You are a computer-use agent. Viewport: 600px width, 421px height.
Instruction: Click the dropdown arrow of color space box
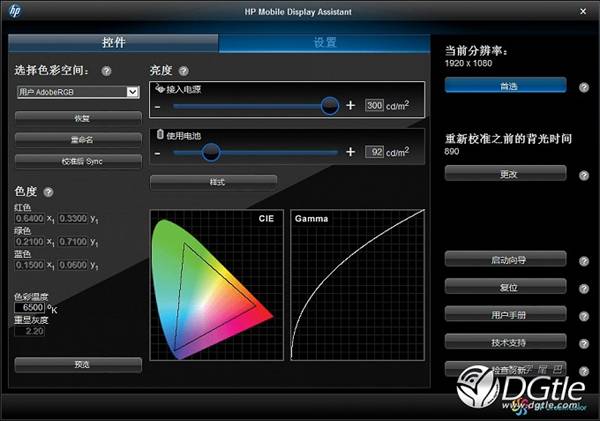coord(132,92)
